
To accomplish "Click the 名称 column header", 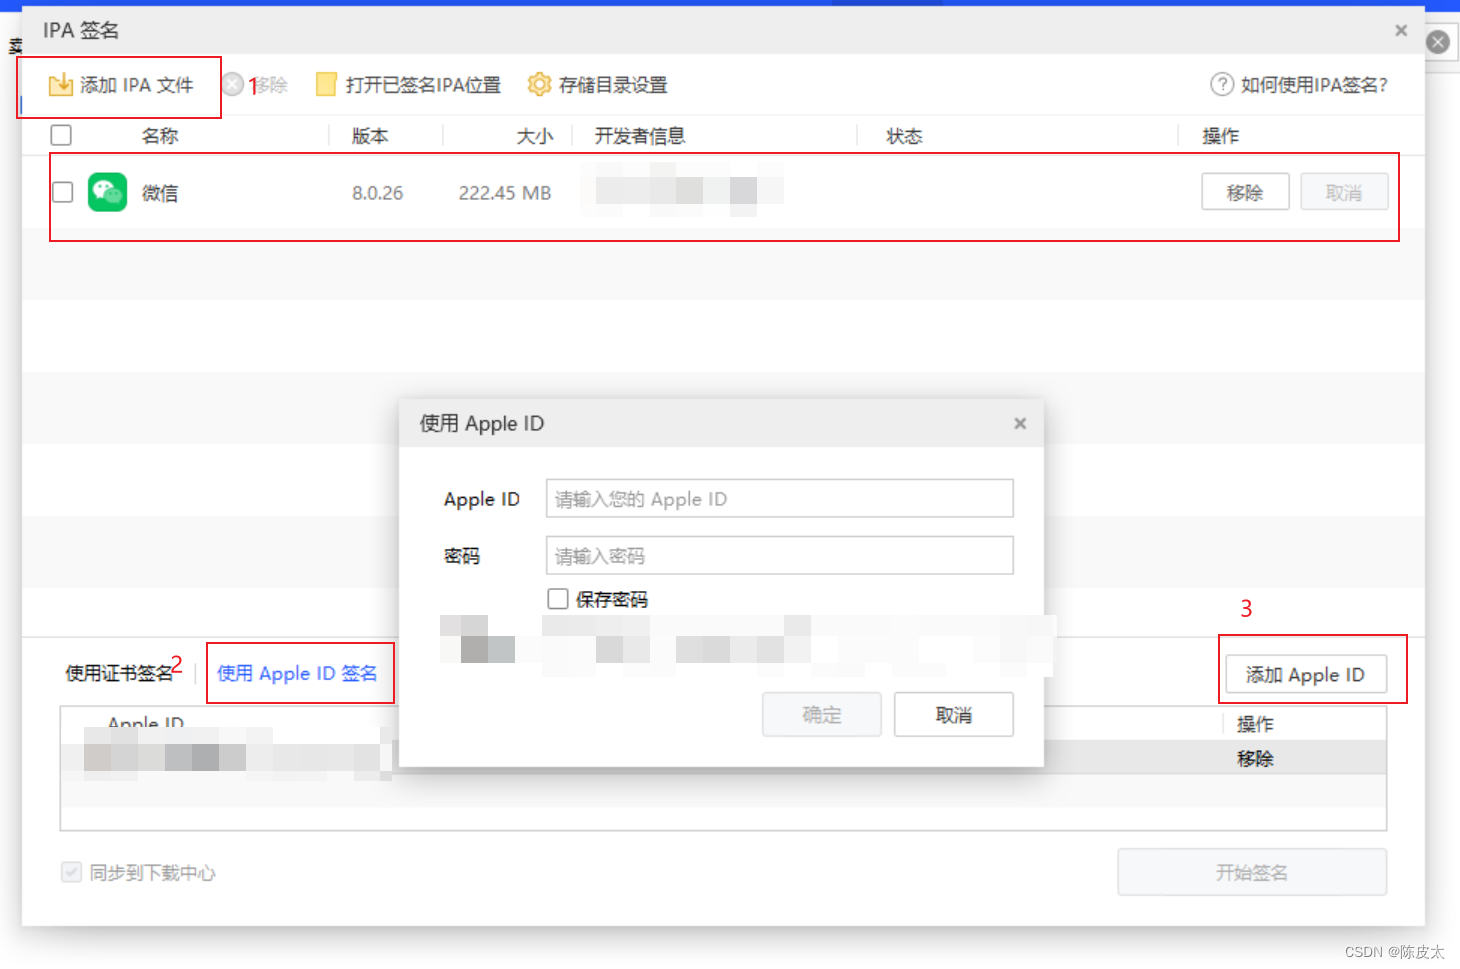I will [160, 136].
